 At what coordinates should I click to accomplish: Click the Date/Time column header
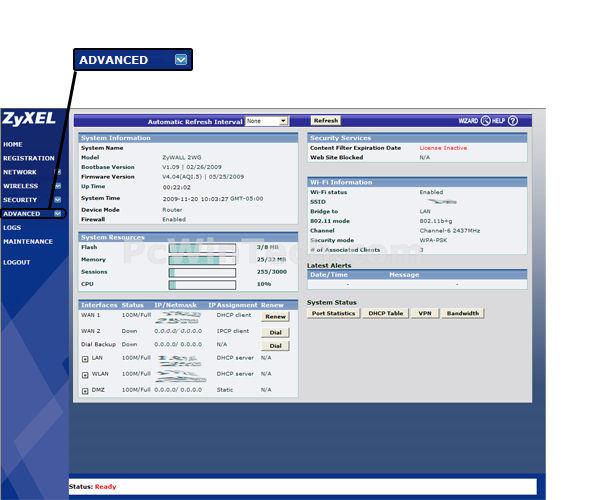[x=329, y=275]
